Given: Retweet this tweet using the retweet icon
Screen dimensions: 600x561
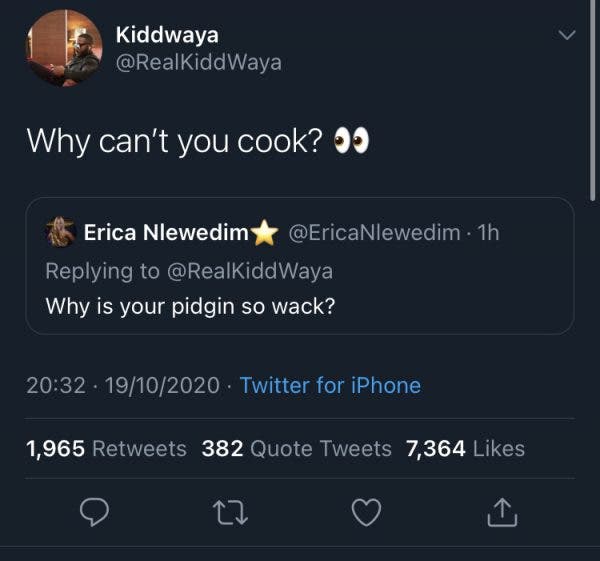Looking at the screenshot, I should click(229, 513).
